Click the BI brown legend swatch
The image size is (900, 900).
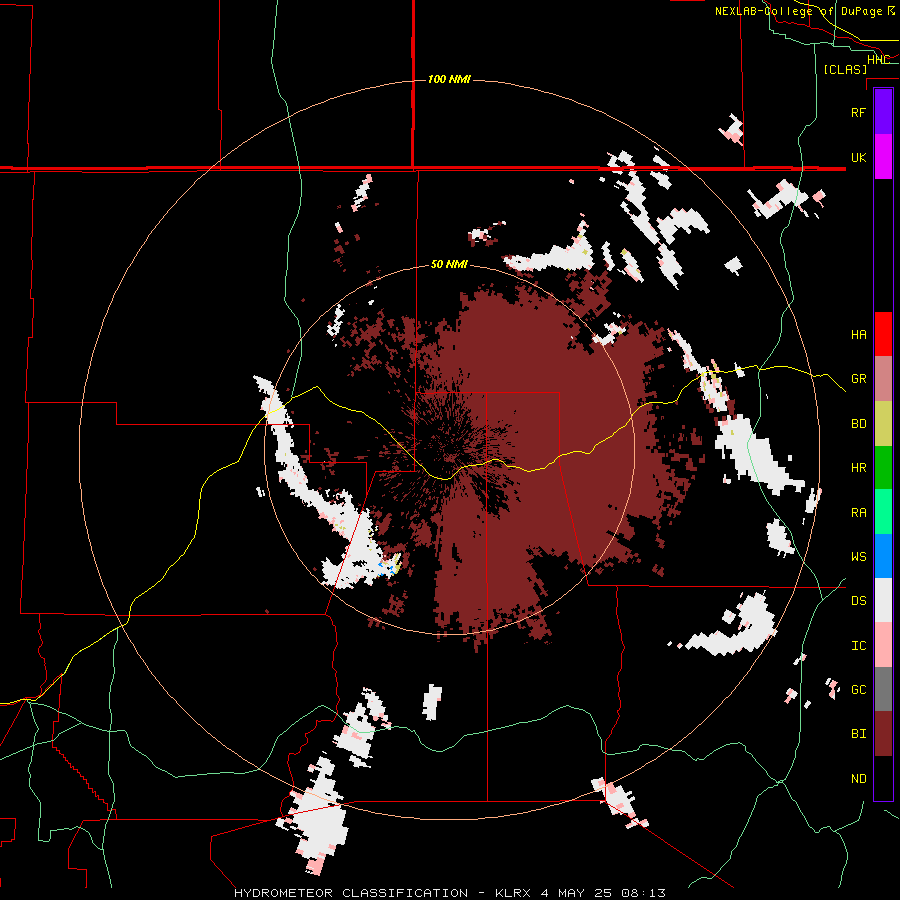pos(883,734)
